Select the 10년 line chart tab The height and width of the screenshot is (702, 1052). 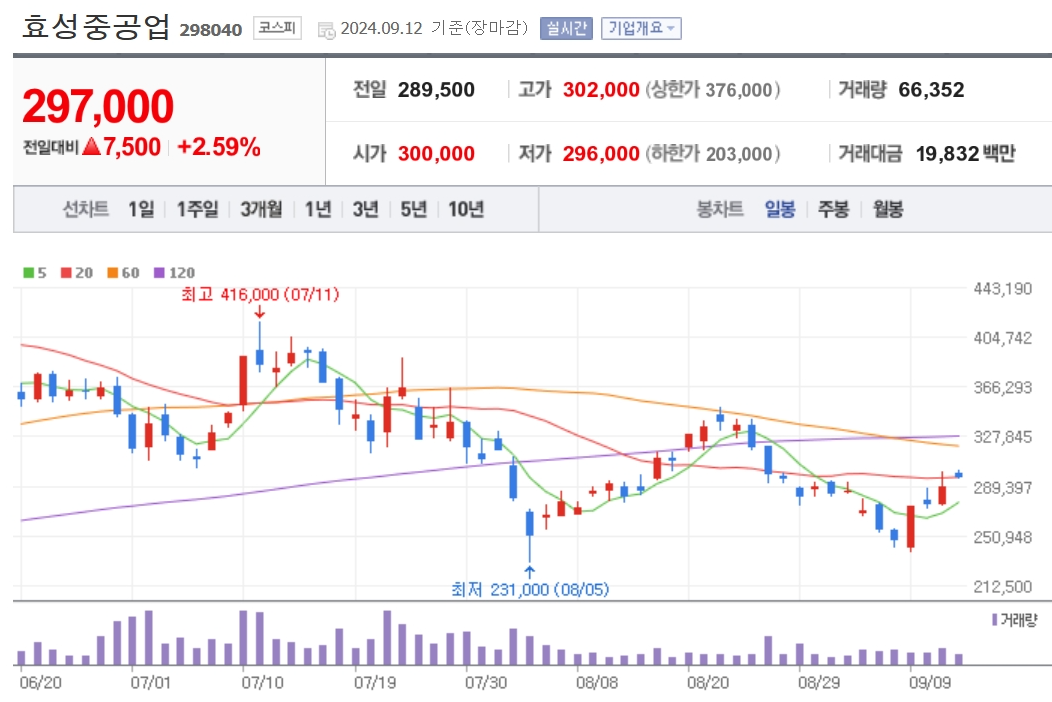coord(466,209)
